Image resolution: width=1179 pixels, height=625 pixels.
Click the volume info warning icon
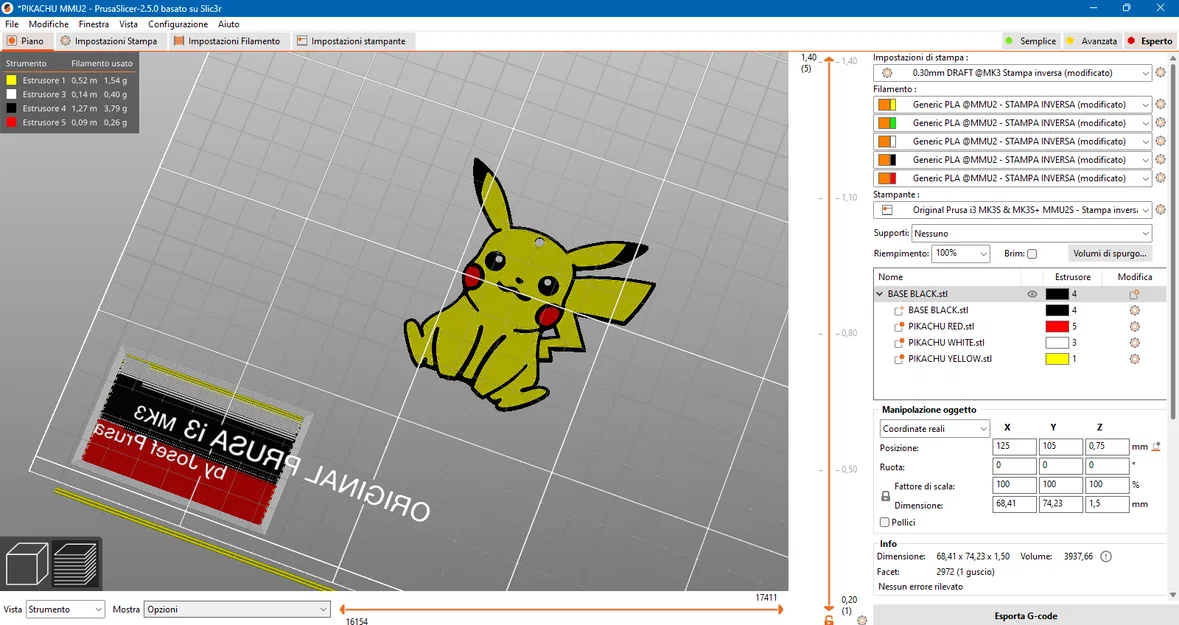pyautogui.click(x=1105, y=557)
